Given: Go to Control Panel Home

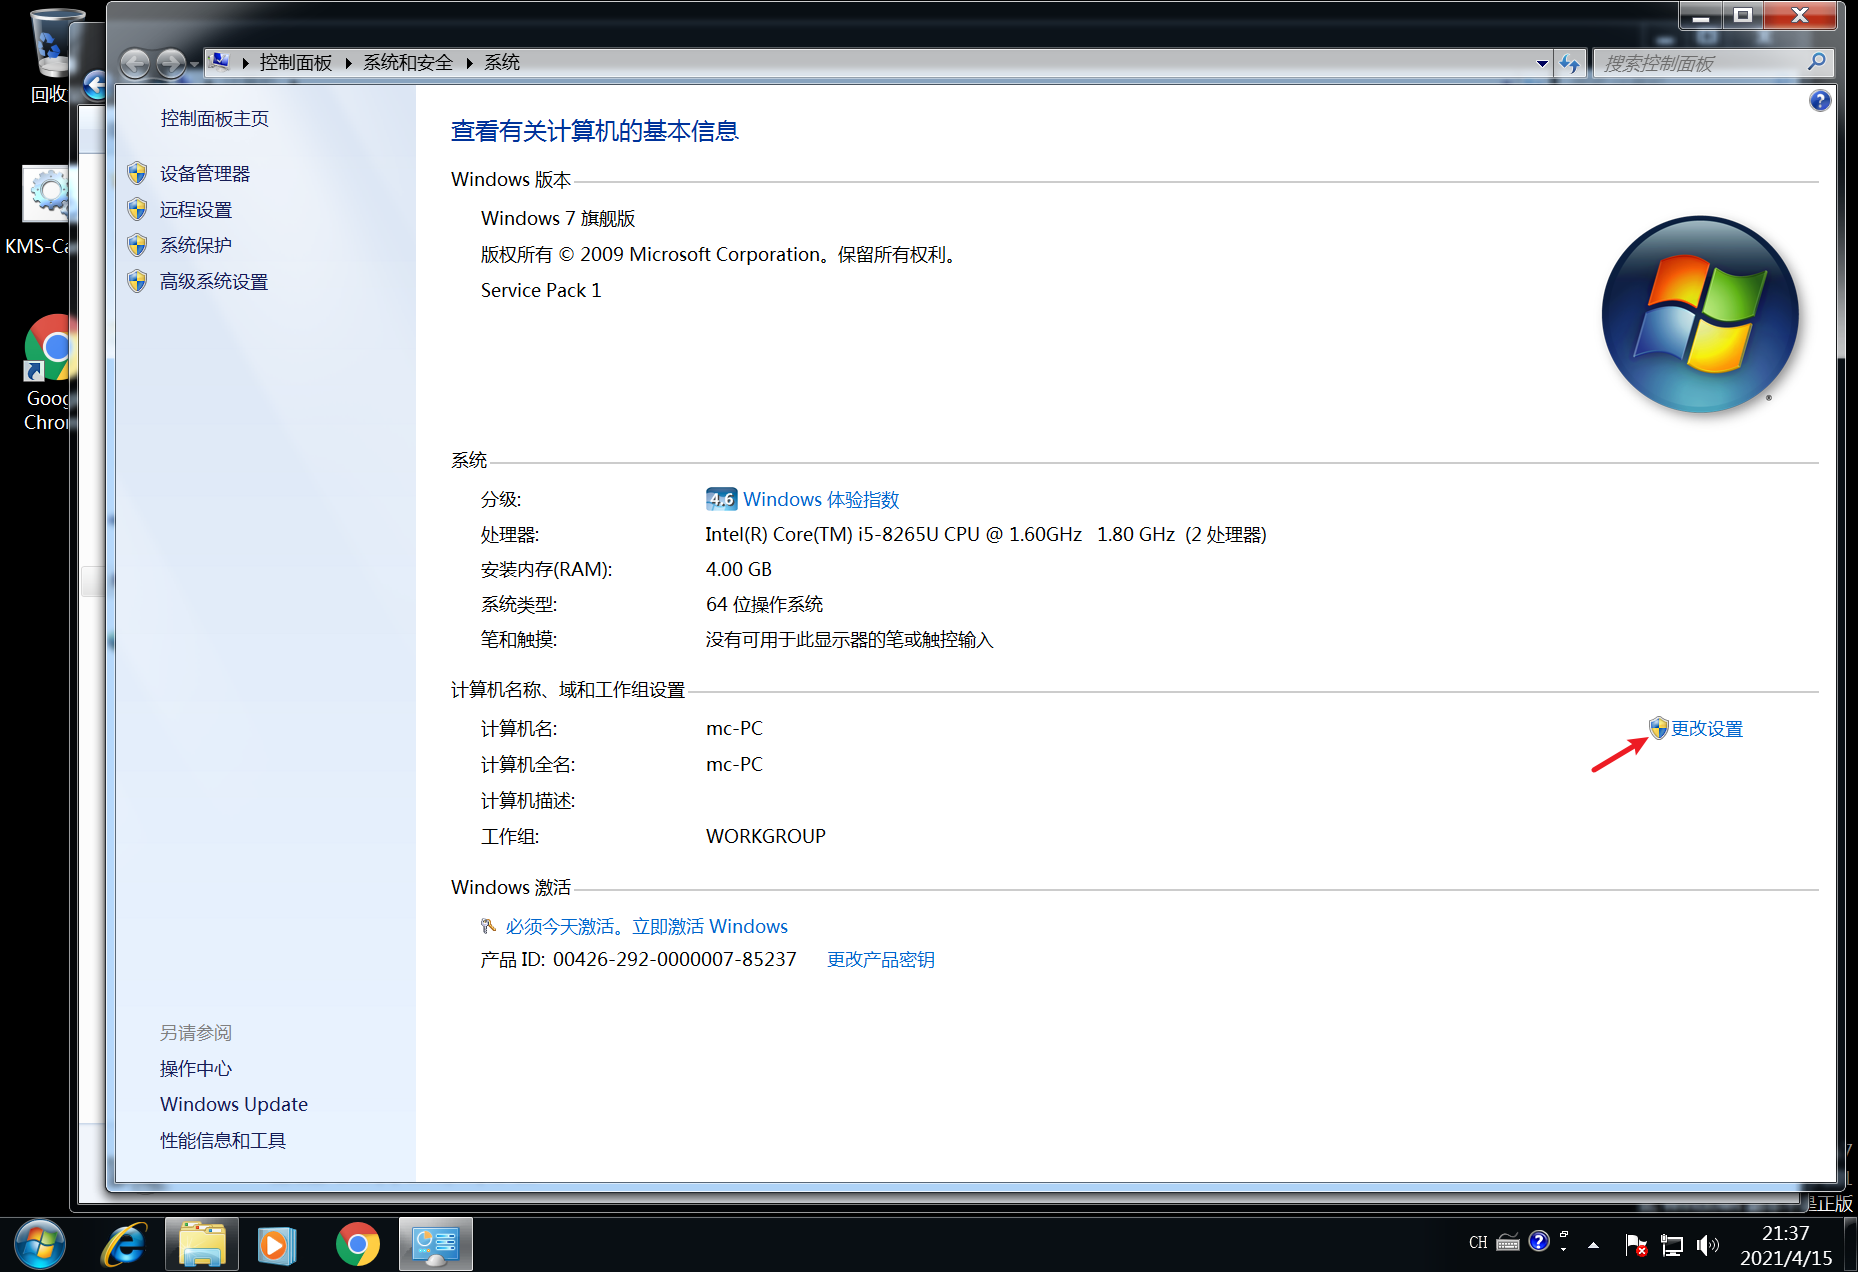Looking at the screenshot, I should tap(215, 118).
